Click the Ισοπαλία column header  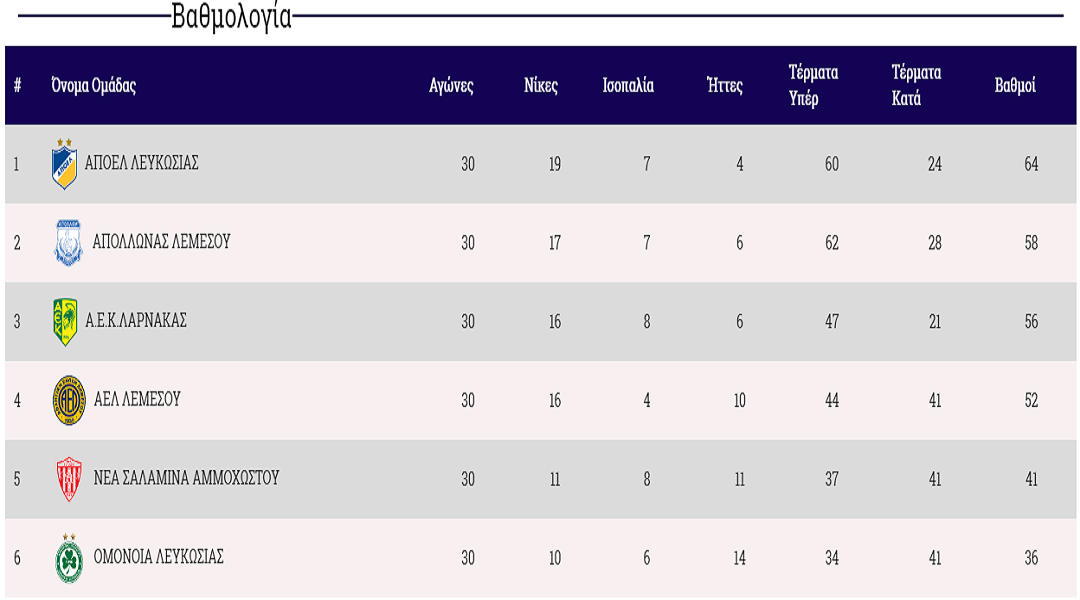[x=628, y=86]
